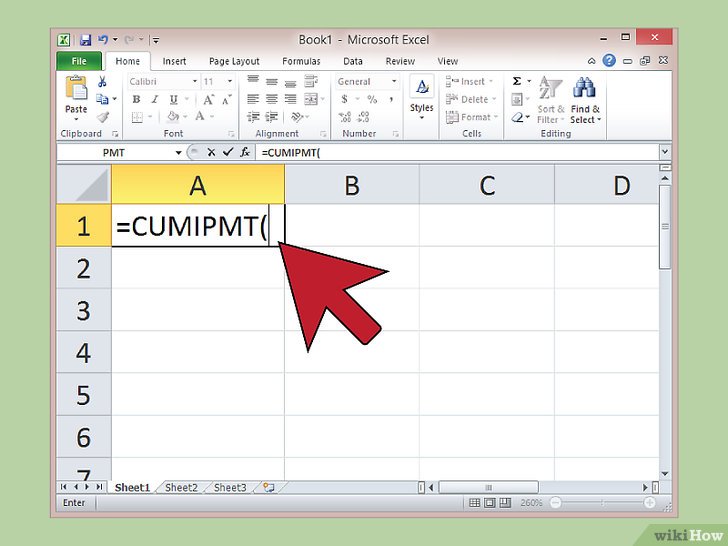Screen dimensions: 728x546
Task: Click the Accounting dollar format icon
Action: pos(344,99)
